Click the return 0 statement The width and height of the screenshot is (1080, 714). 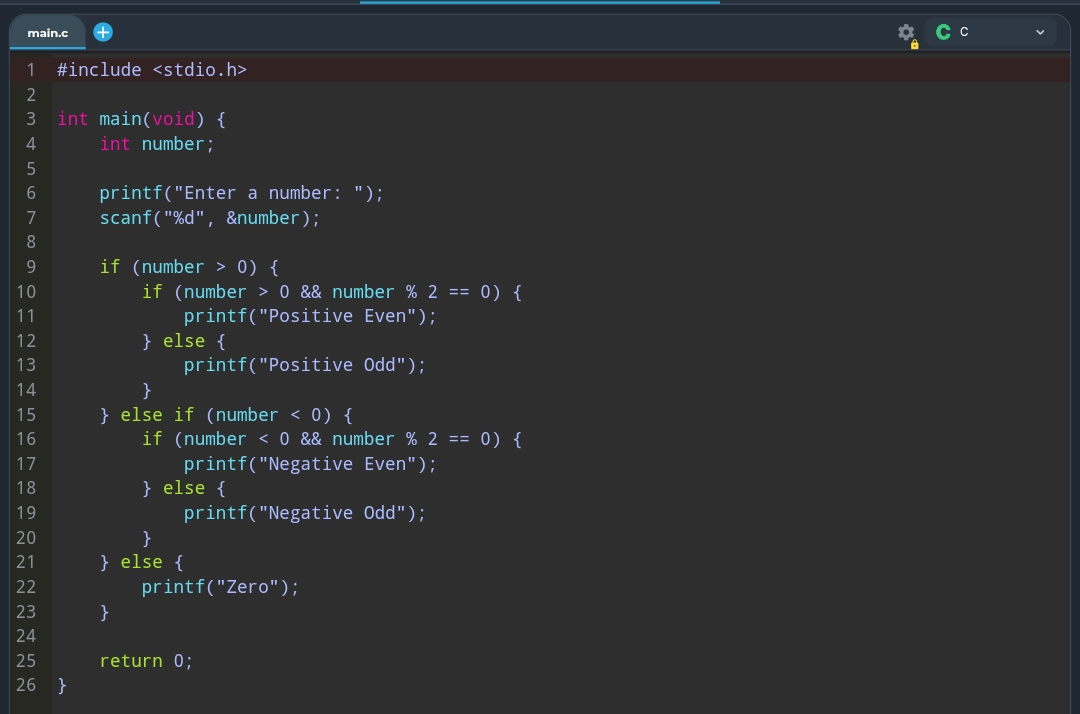click(146, 661)
